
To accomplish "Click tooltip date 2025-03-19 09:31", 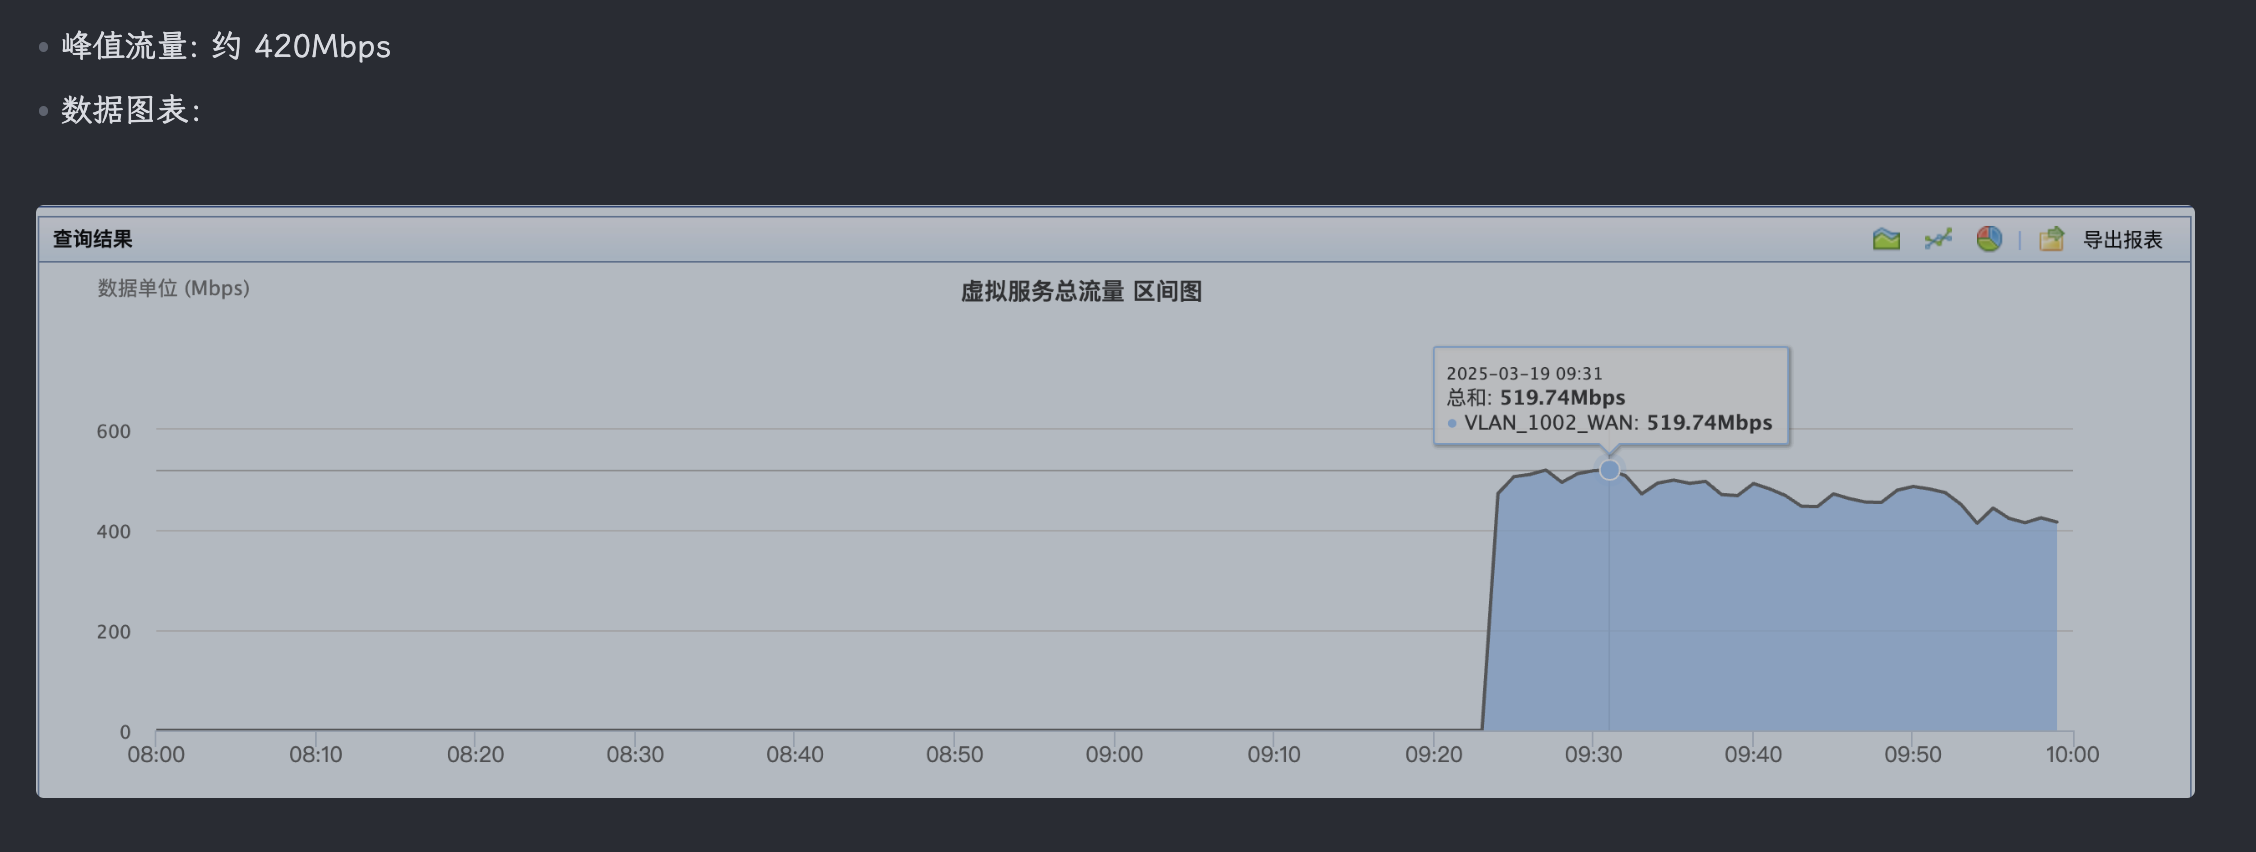I will point(1524,373).
